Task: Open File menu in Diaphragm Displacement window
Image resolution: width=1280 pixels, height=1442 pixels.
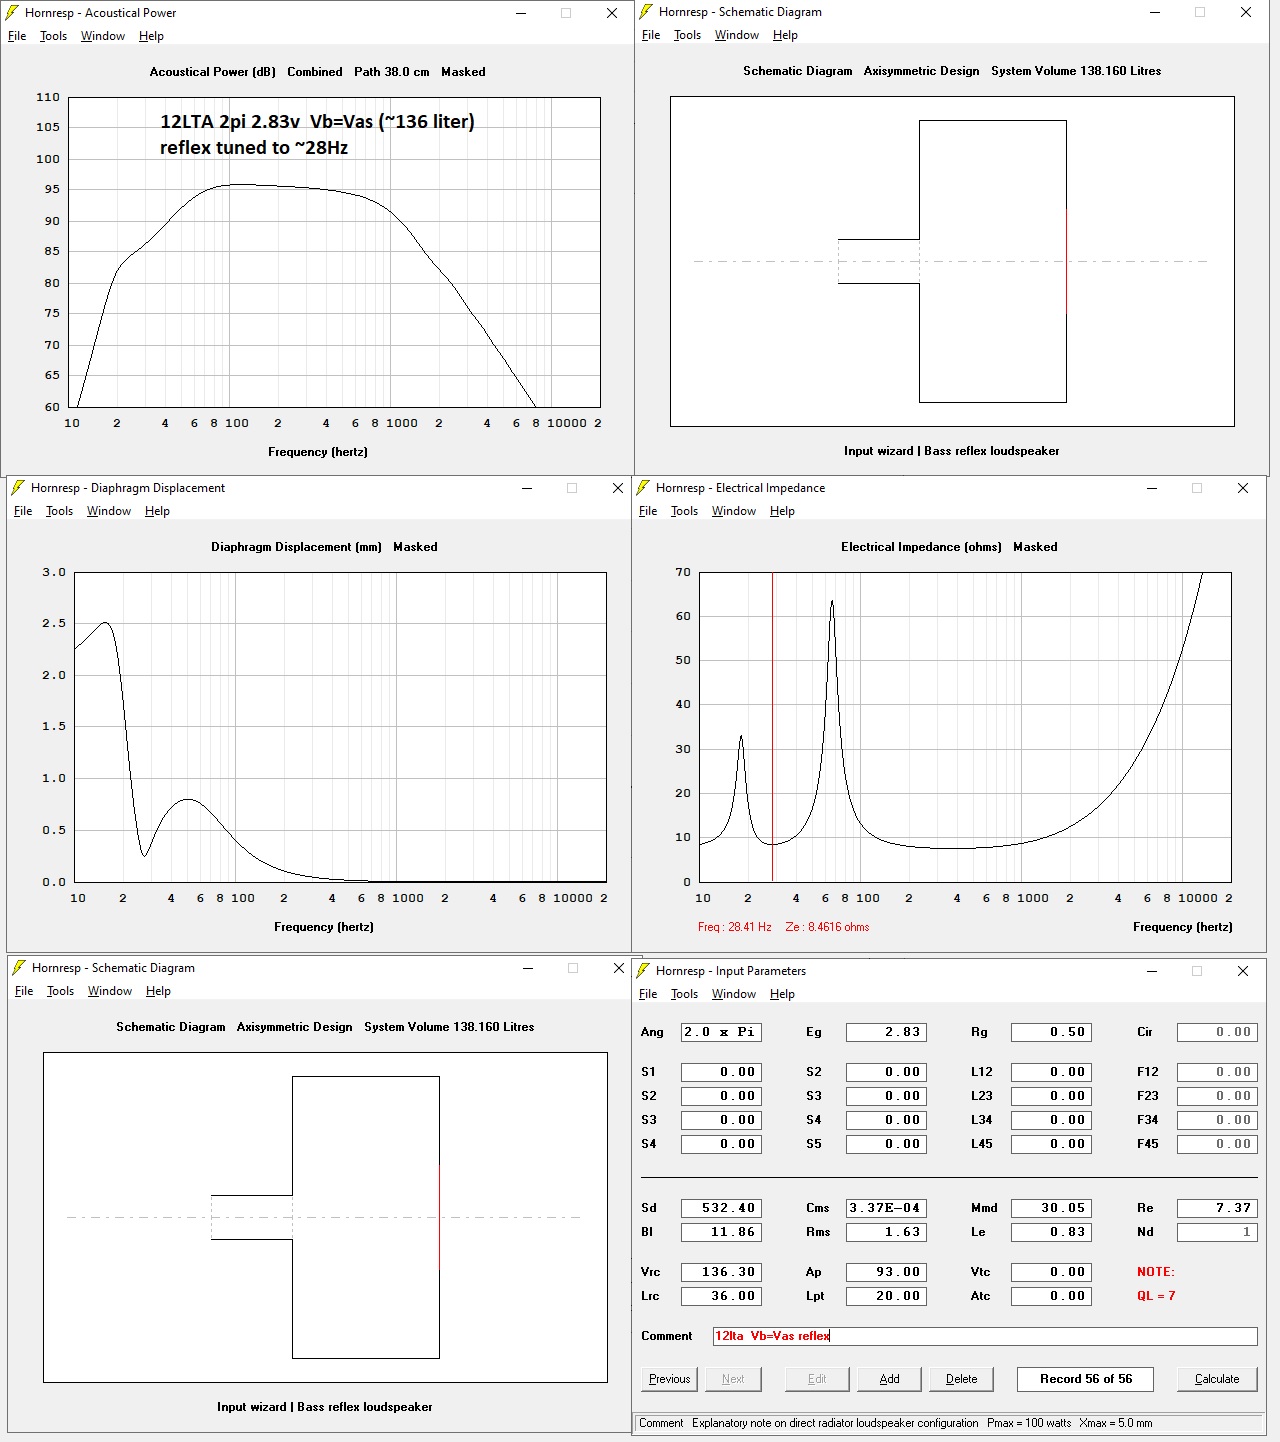Action: point(23,511)
